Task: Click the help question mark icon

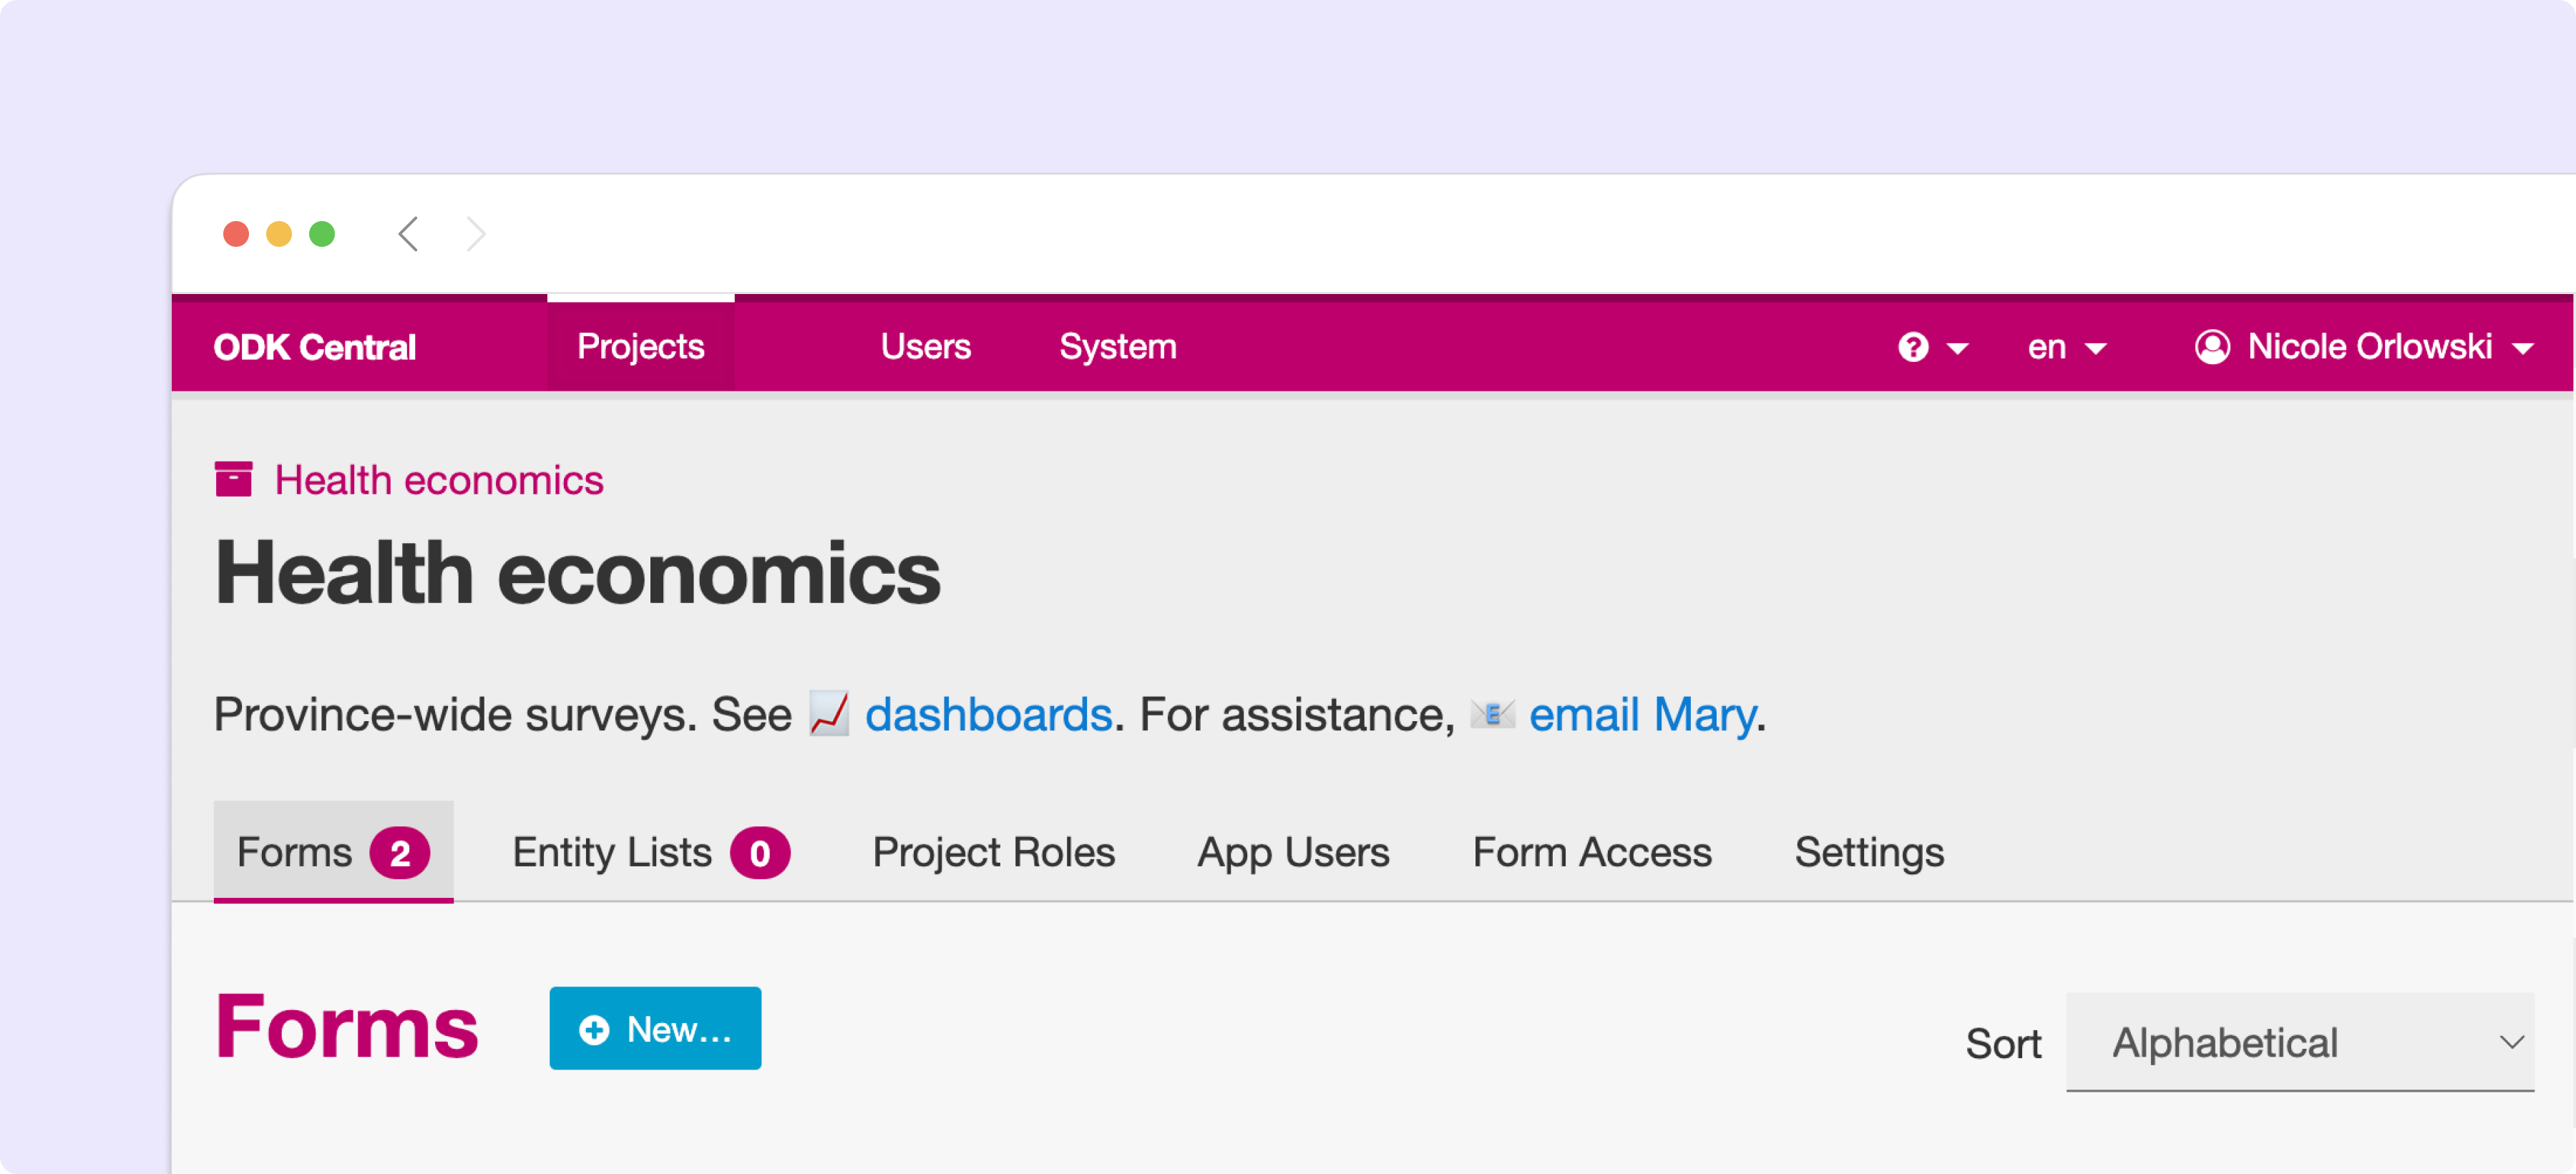Action: 1913,347
